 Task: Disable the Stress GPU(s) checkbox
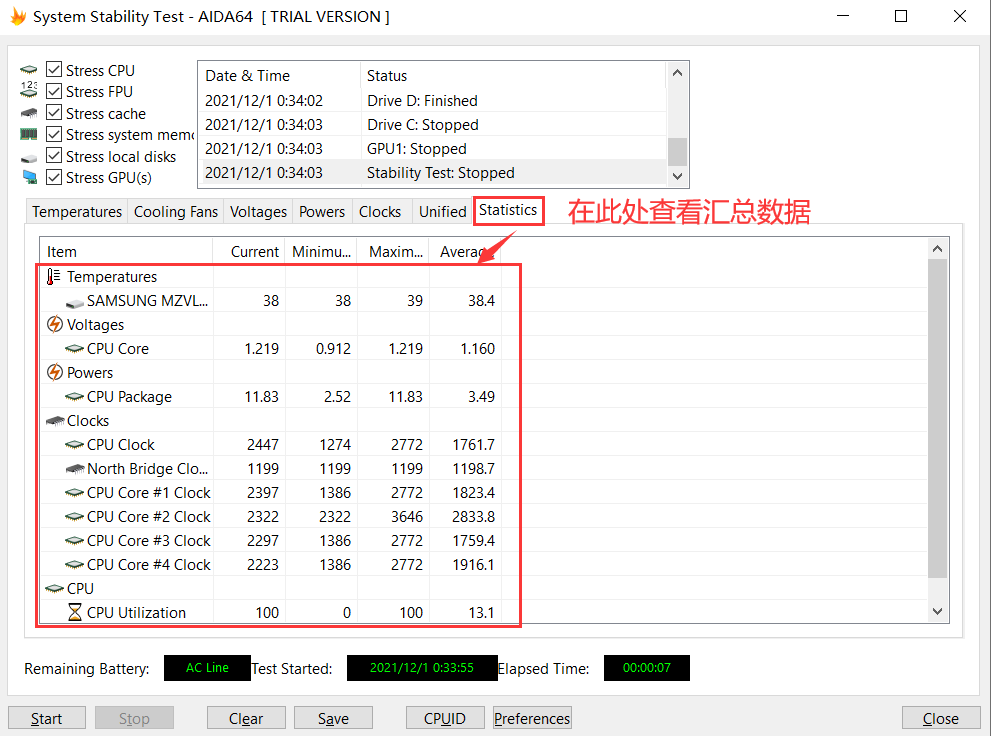[x=54, y=177]
